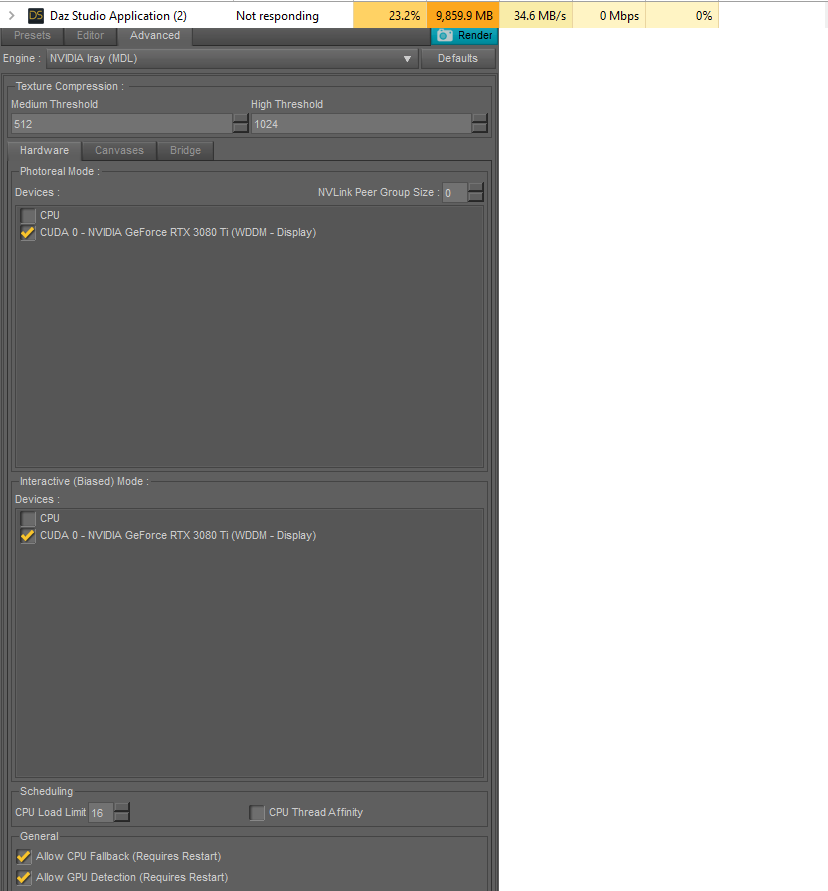Click the 9,859.9 MB memory cell
This screenshot has height=891, width=828.
coord(463,15)
